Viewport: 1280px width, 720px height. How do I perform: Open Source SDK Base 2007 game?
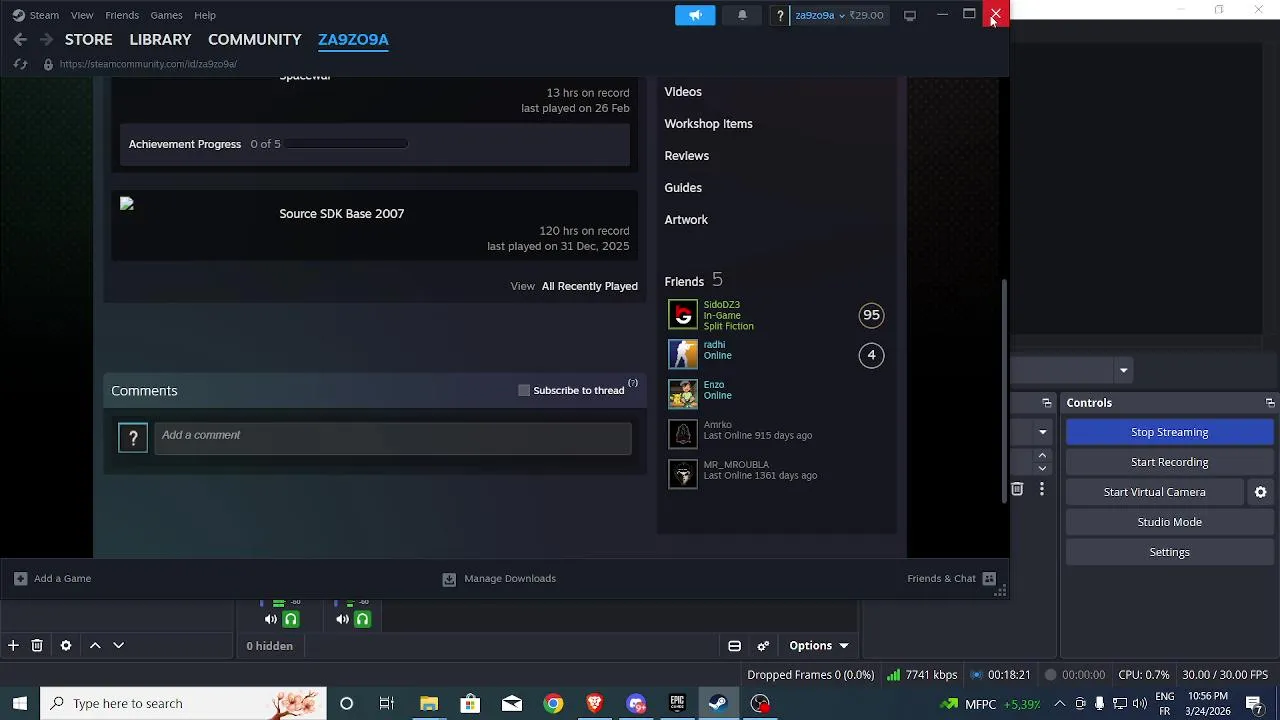click(341, 214)
